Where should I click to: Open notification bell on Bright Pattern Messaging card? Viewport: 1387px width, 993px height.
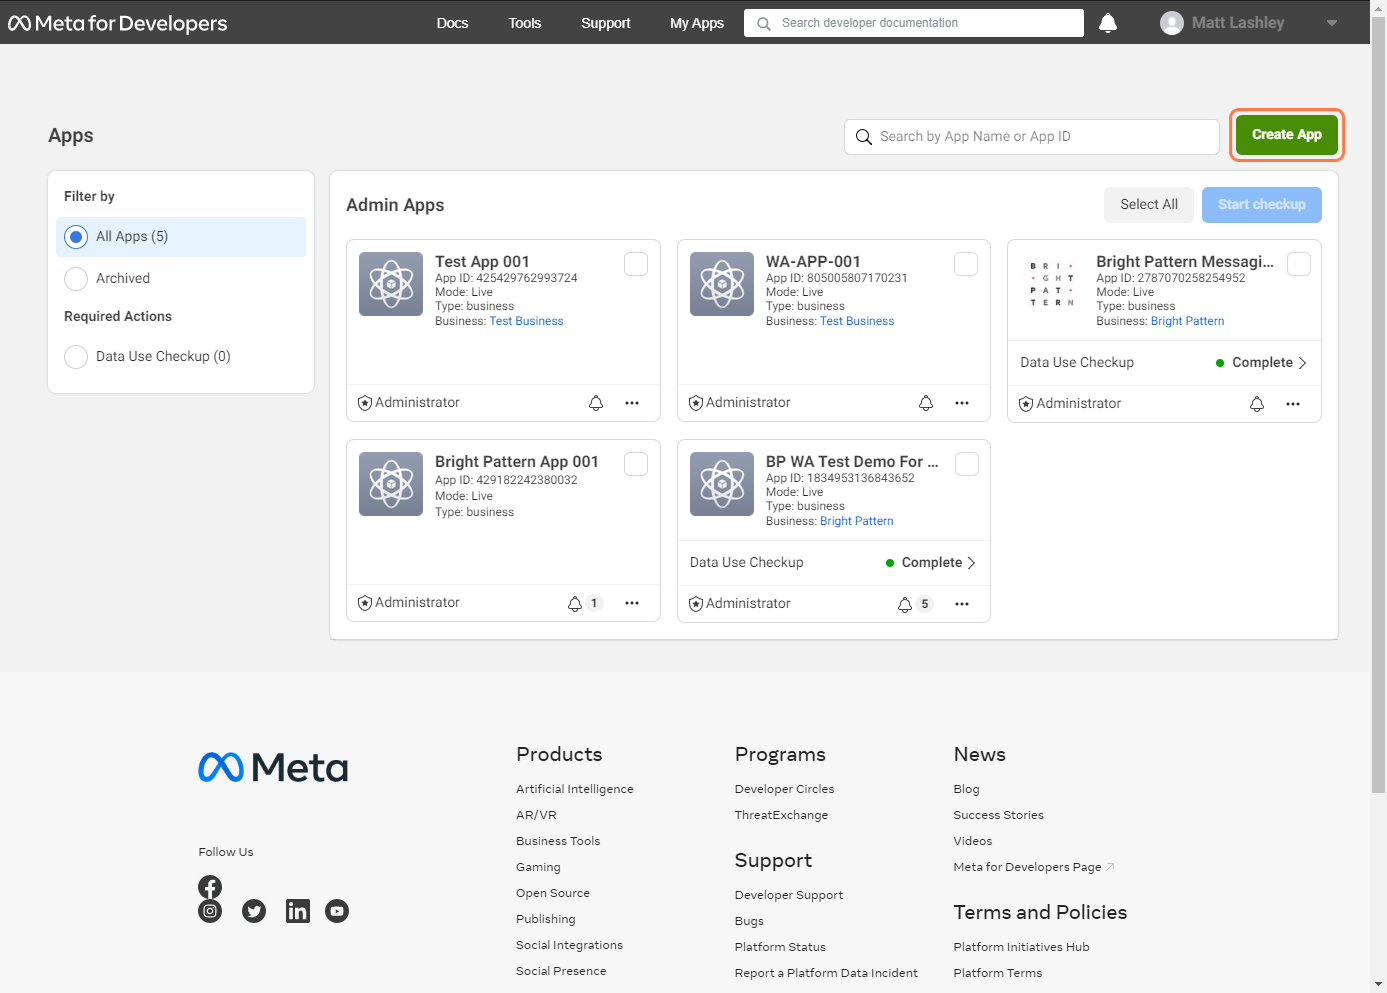click(x=1257, y=404)
